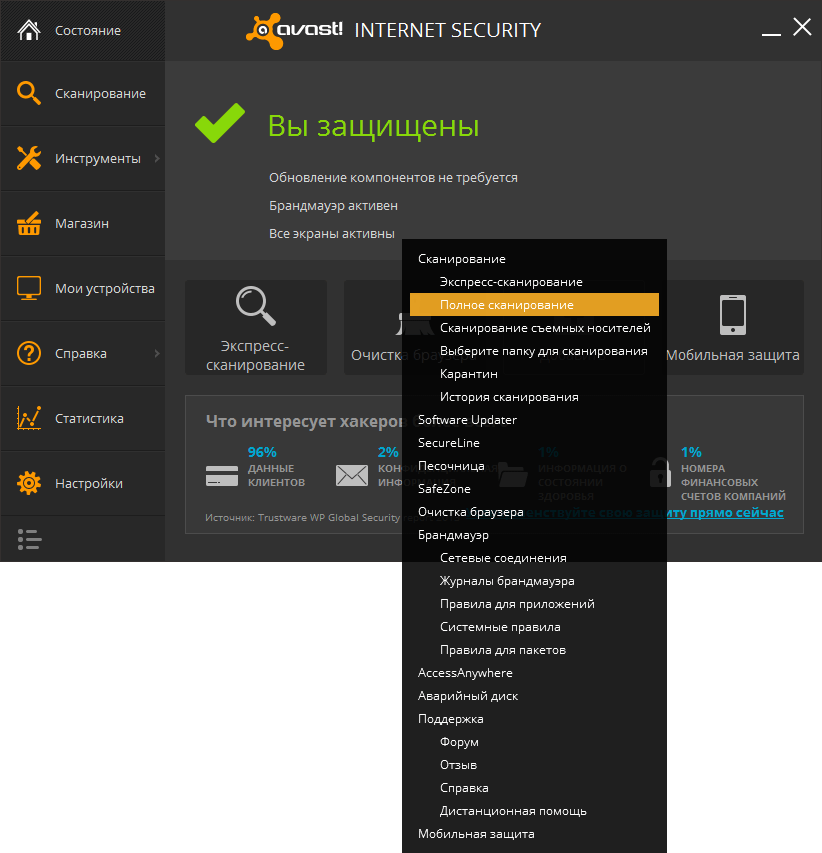Click 'Обновление компонентов не требуется' text

393,178
